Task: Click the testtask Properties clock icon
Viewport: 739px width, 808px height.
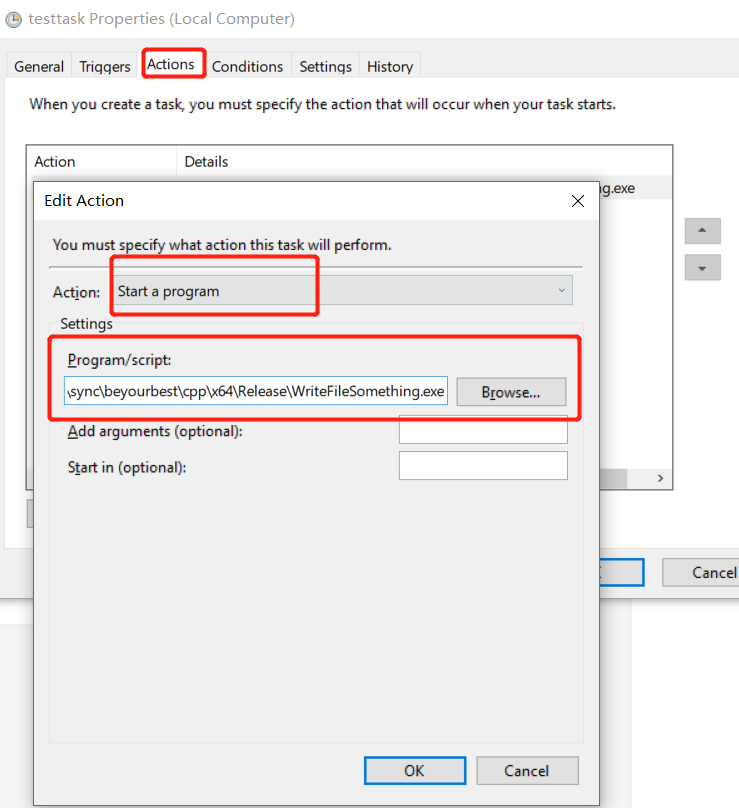Action: click(x=14, y=20)
